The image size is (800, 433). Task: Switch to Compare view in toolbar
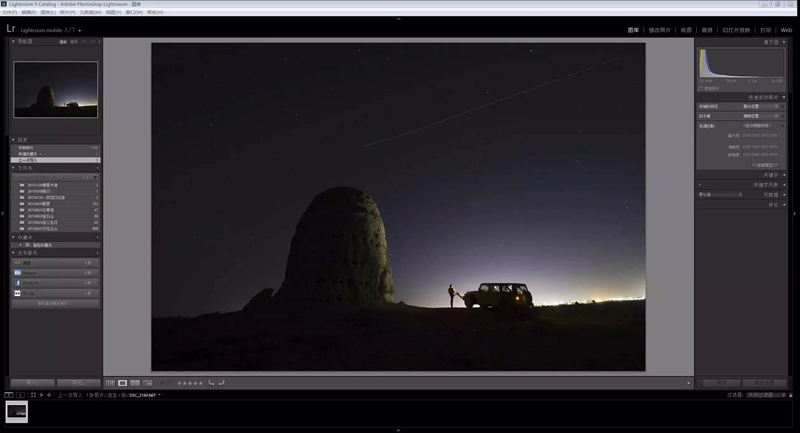135,383
